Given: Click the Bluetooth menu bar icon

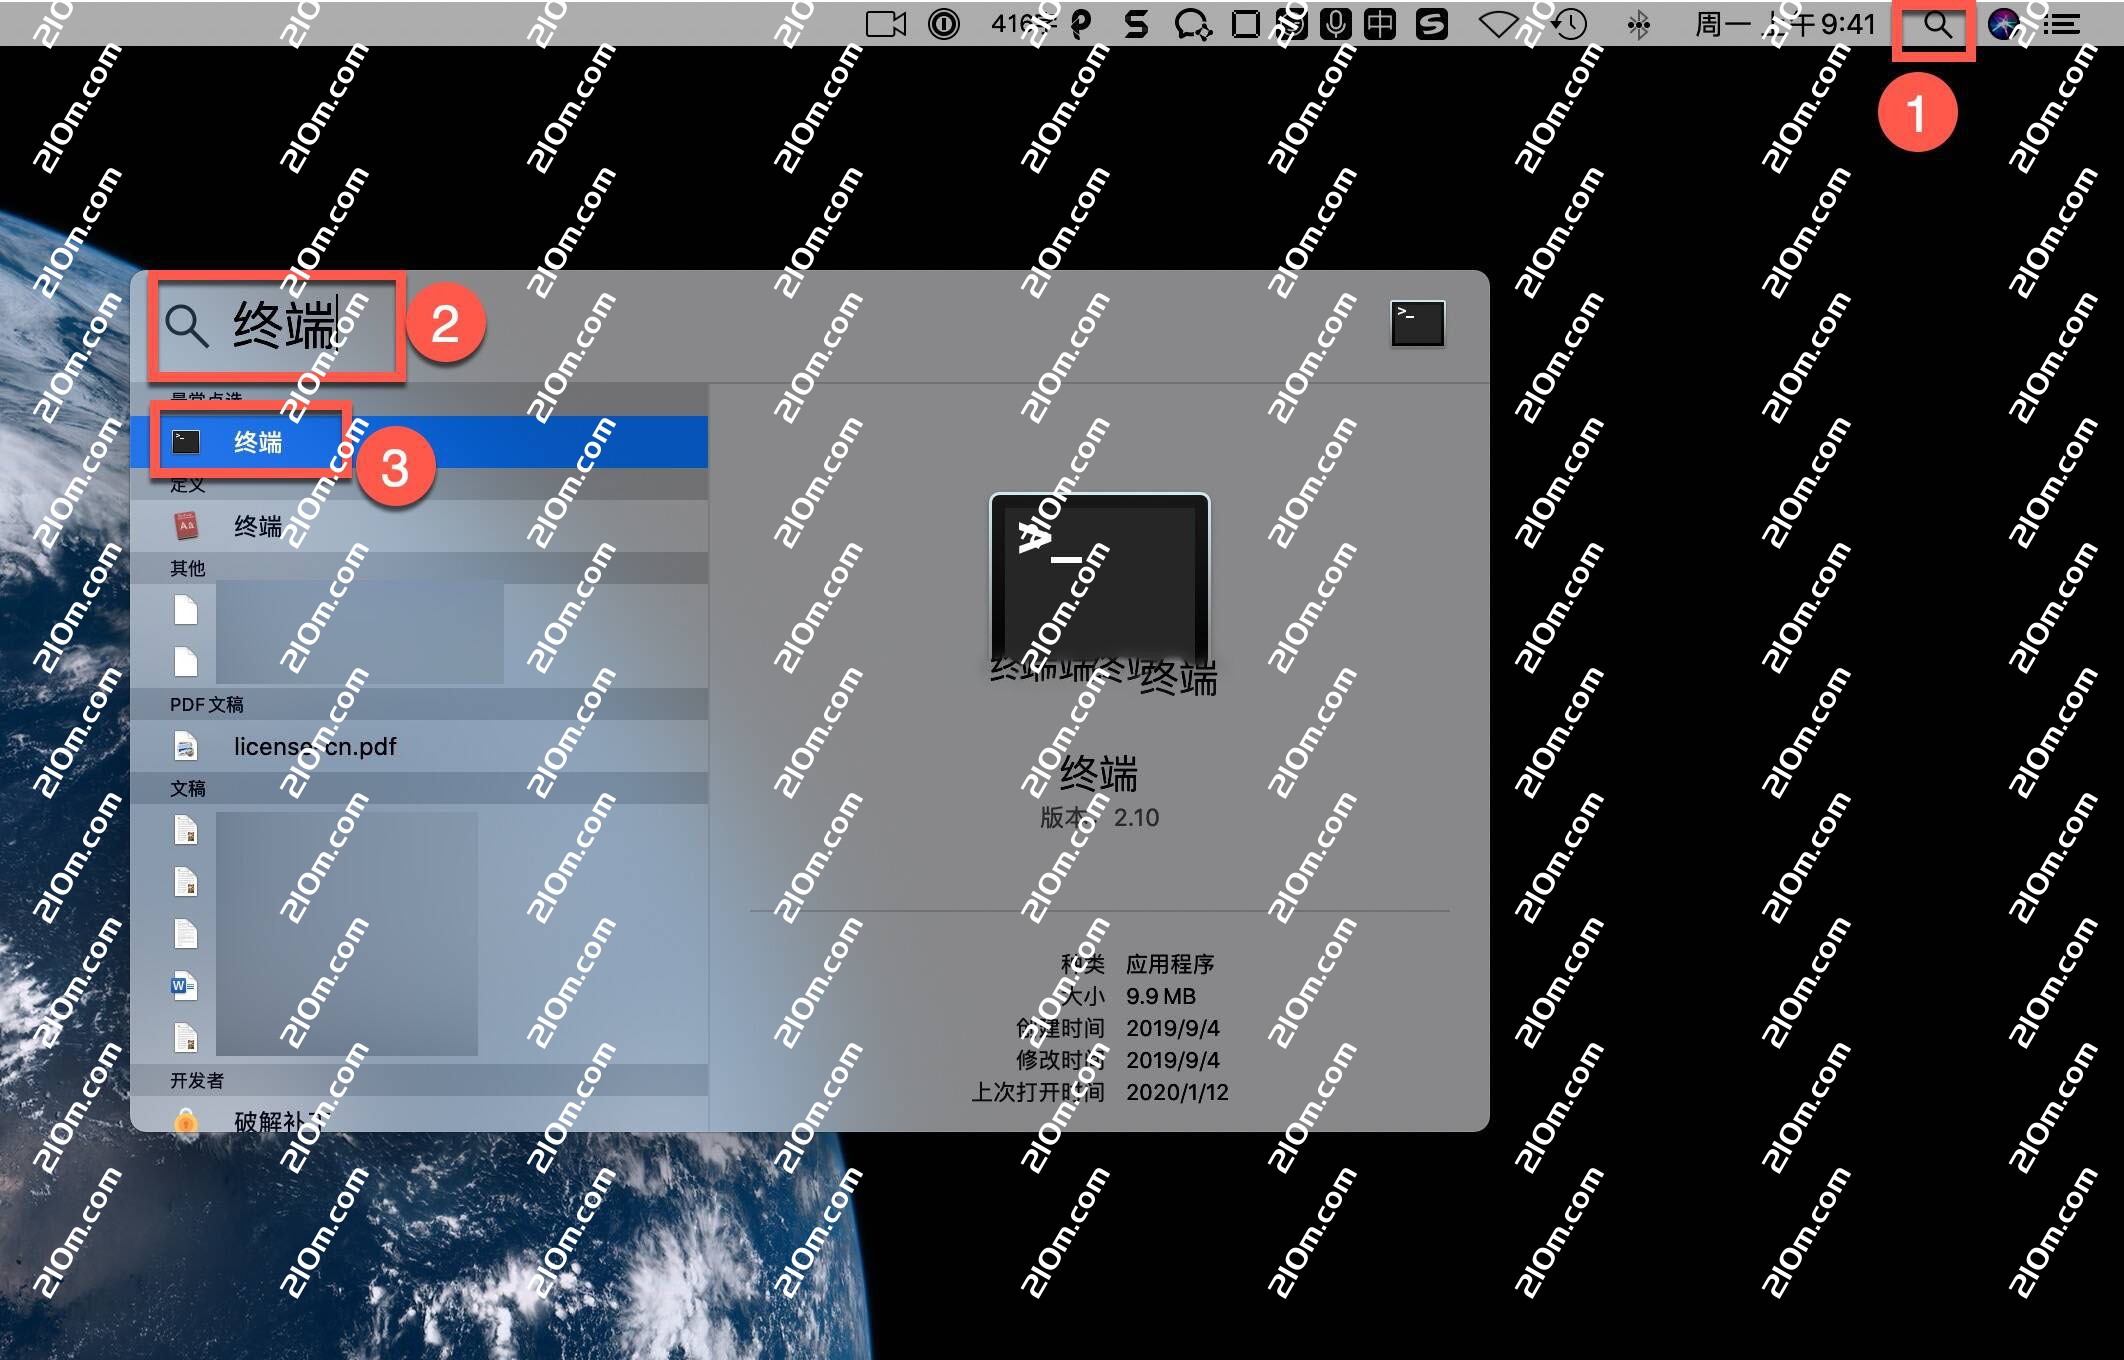Looking at the screenshot, I should pos(1638,25).
